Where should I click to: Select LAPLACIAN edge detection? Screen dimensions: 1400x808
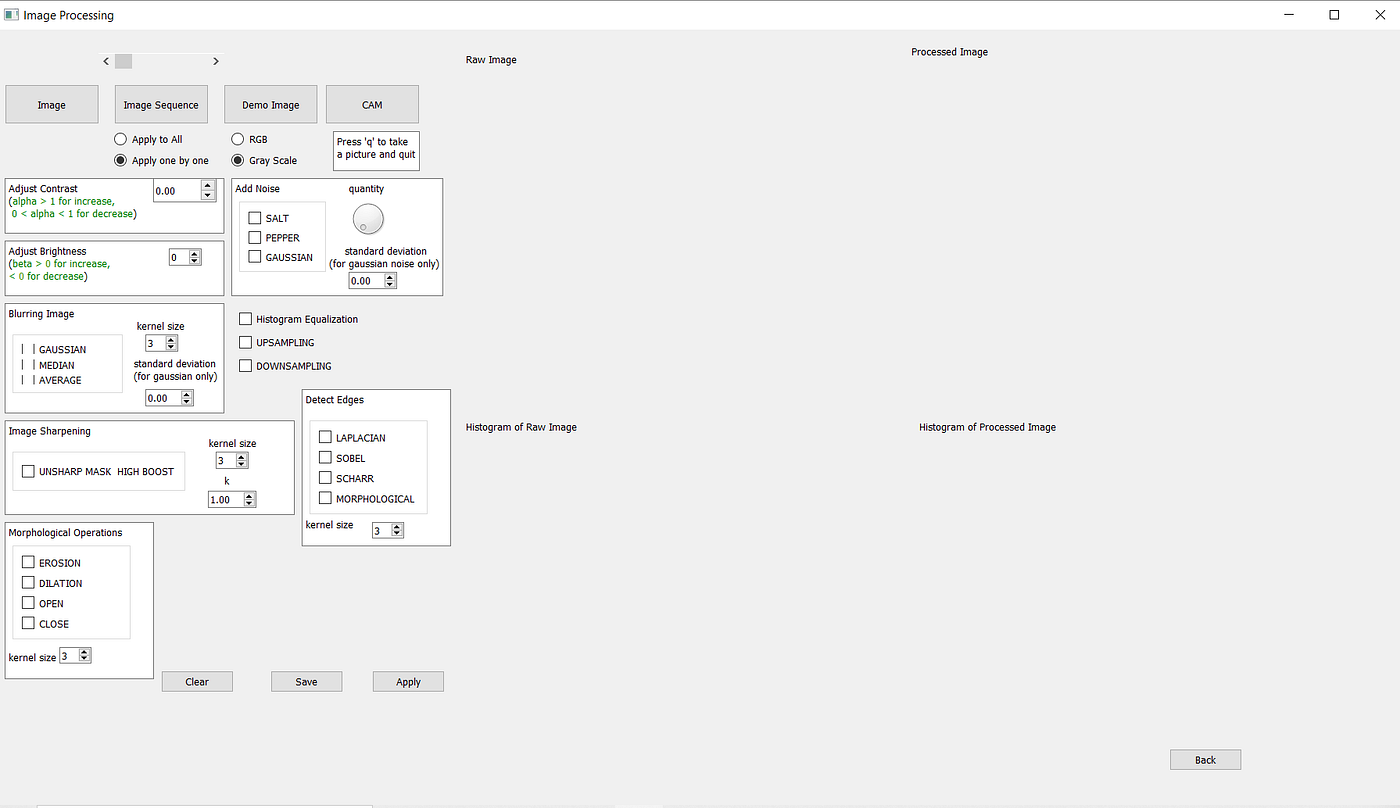(324, 437)
